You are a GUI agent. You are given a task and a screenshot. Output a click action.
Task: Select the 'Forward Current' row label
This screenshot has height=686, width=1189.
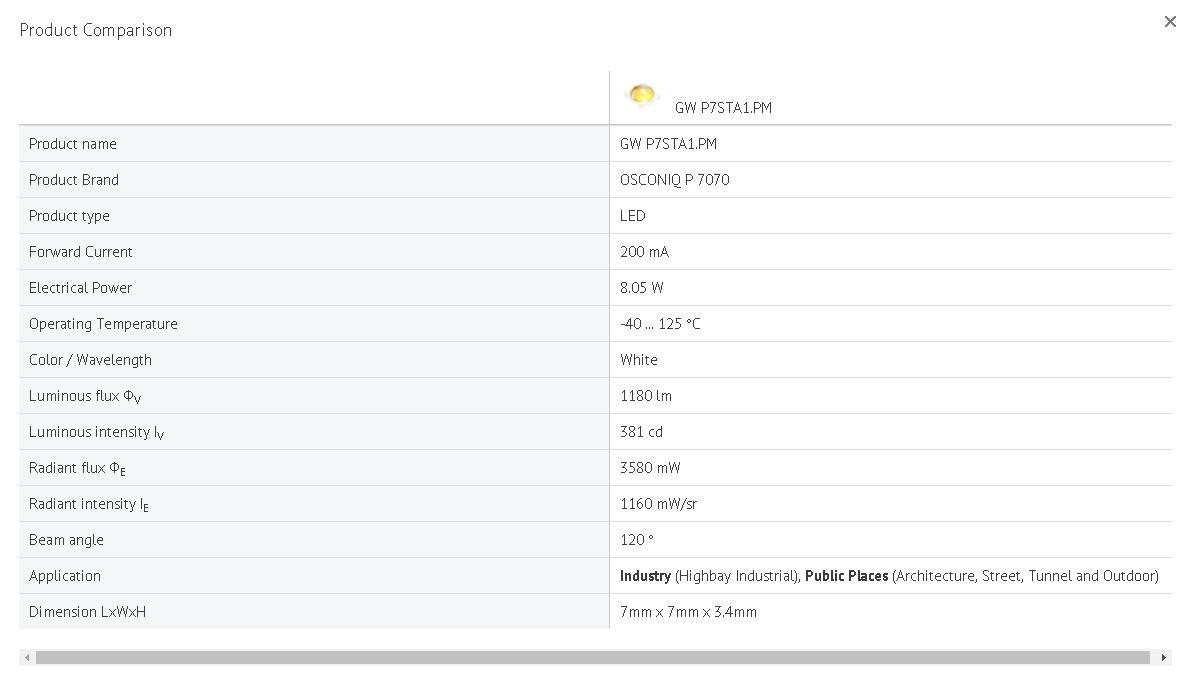pyautogui.click(x=80, y=252)
